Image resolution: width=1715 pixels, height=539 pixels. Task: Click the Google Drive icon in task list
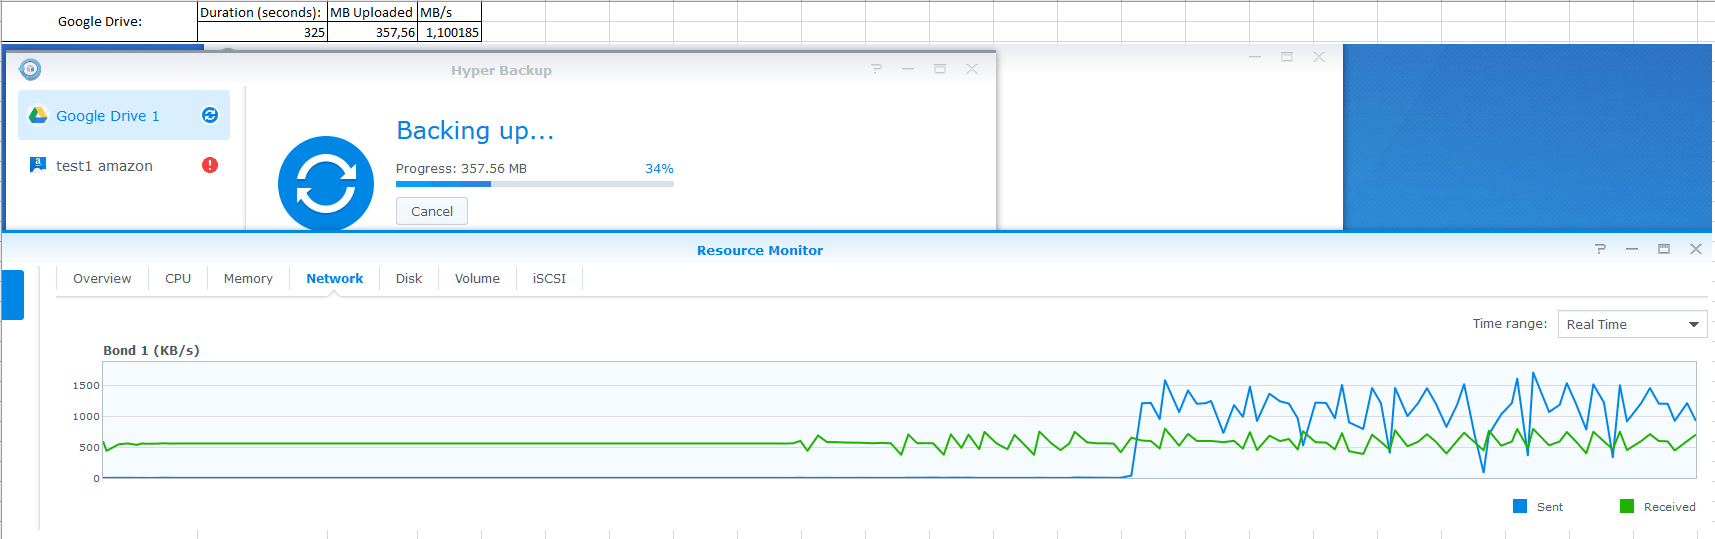(x=38, y=115)
